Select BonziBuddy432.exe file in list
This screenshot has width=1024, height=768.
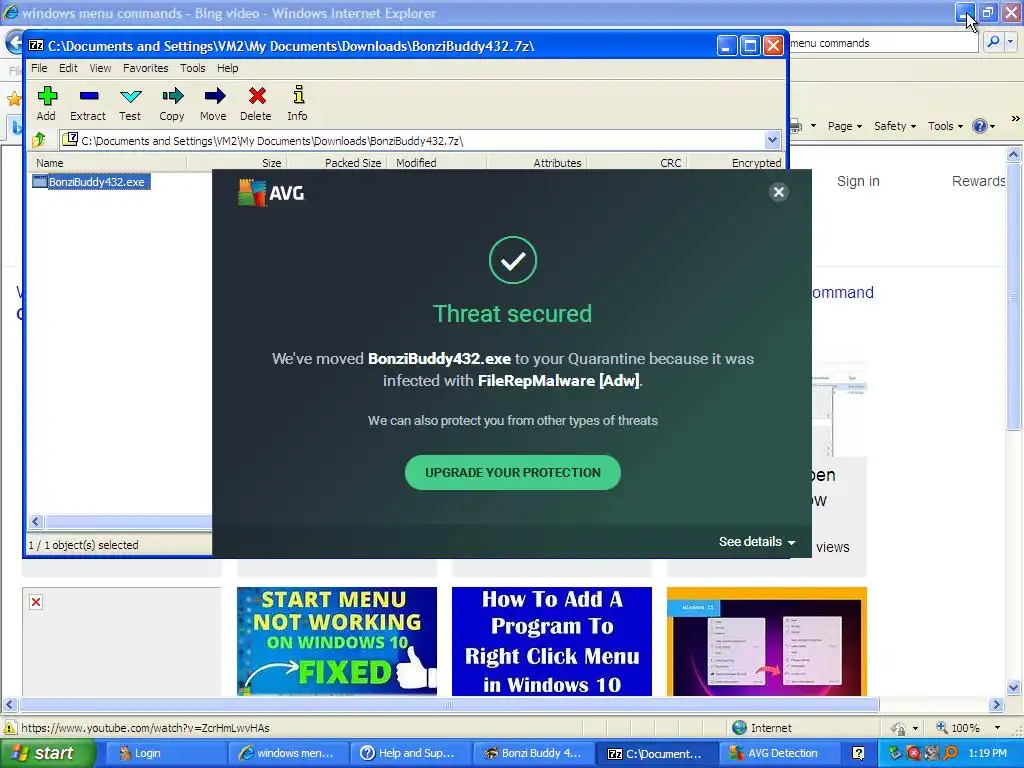tap(91, 182)
